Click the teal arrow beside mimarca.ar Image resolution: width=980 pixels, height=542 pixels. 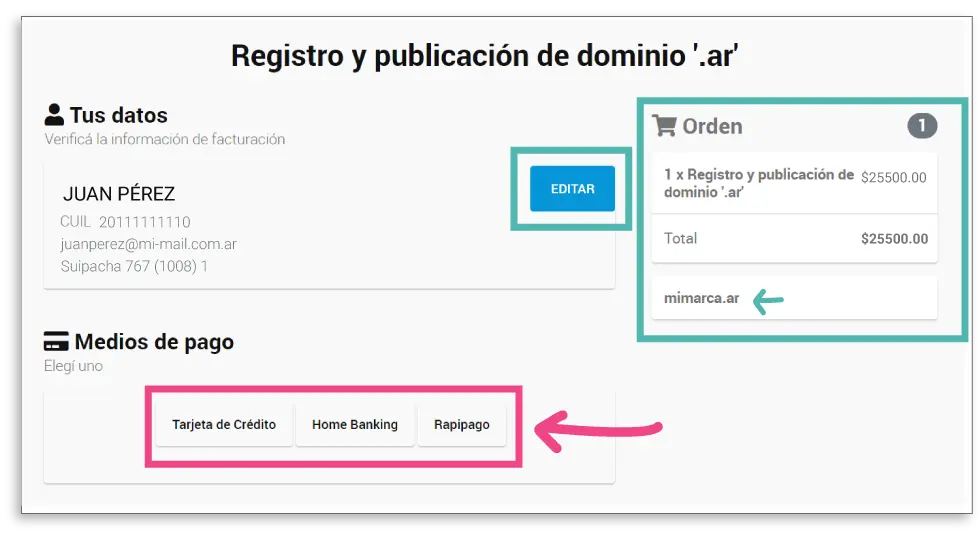coord(768,299)
